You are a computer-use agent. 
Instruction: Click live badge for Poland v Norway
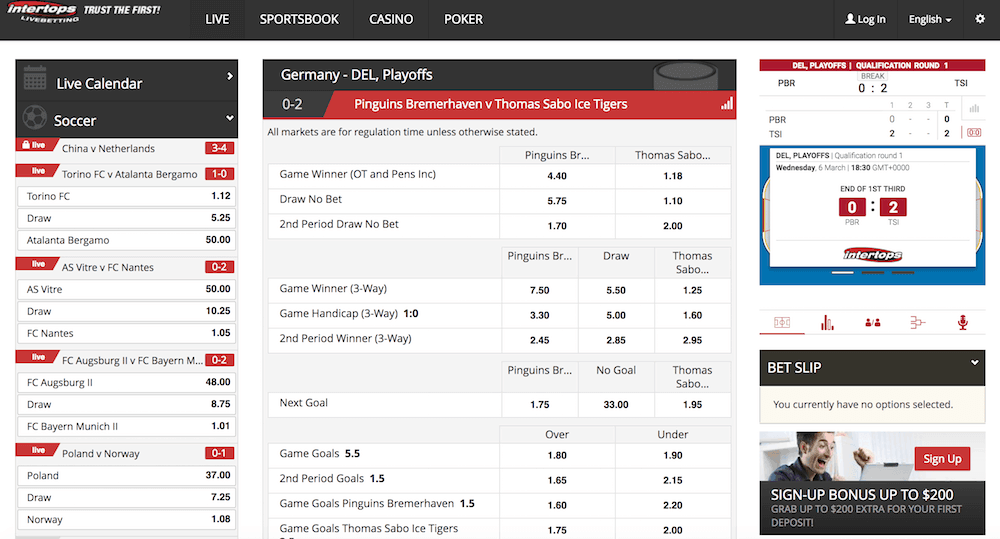[37, 450]
